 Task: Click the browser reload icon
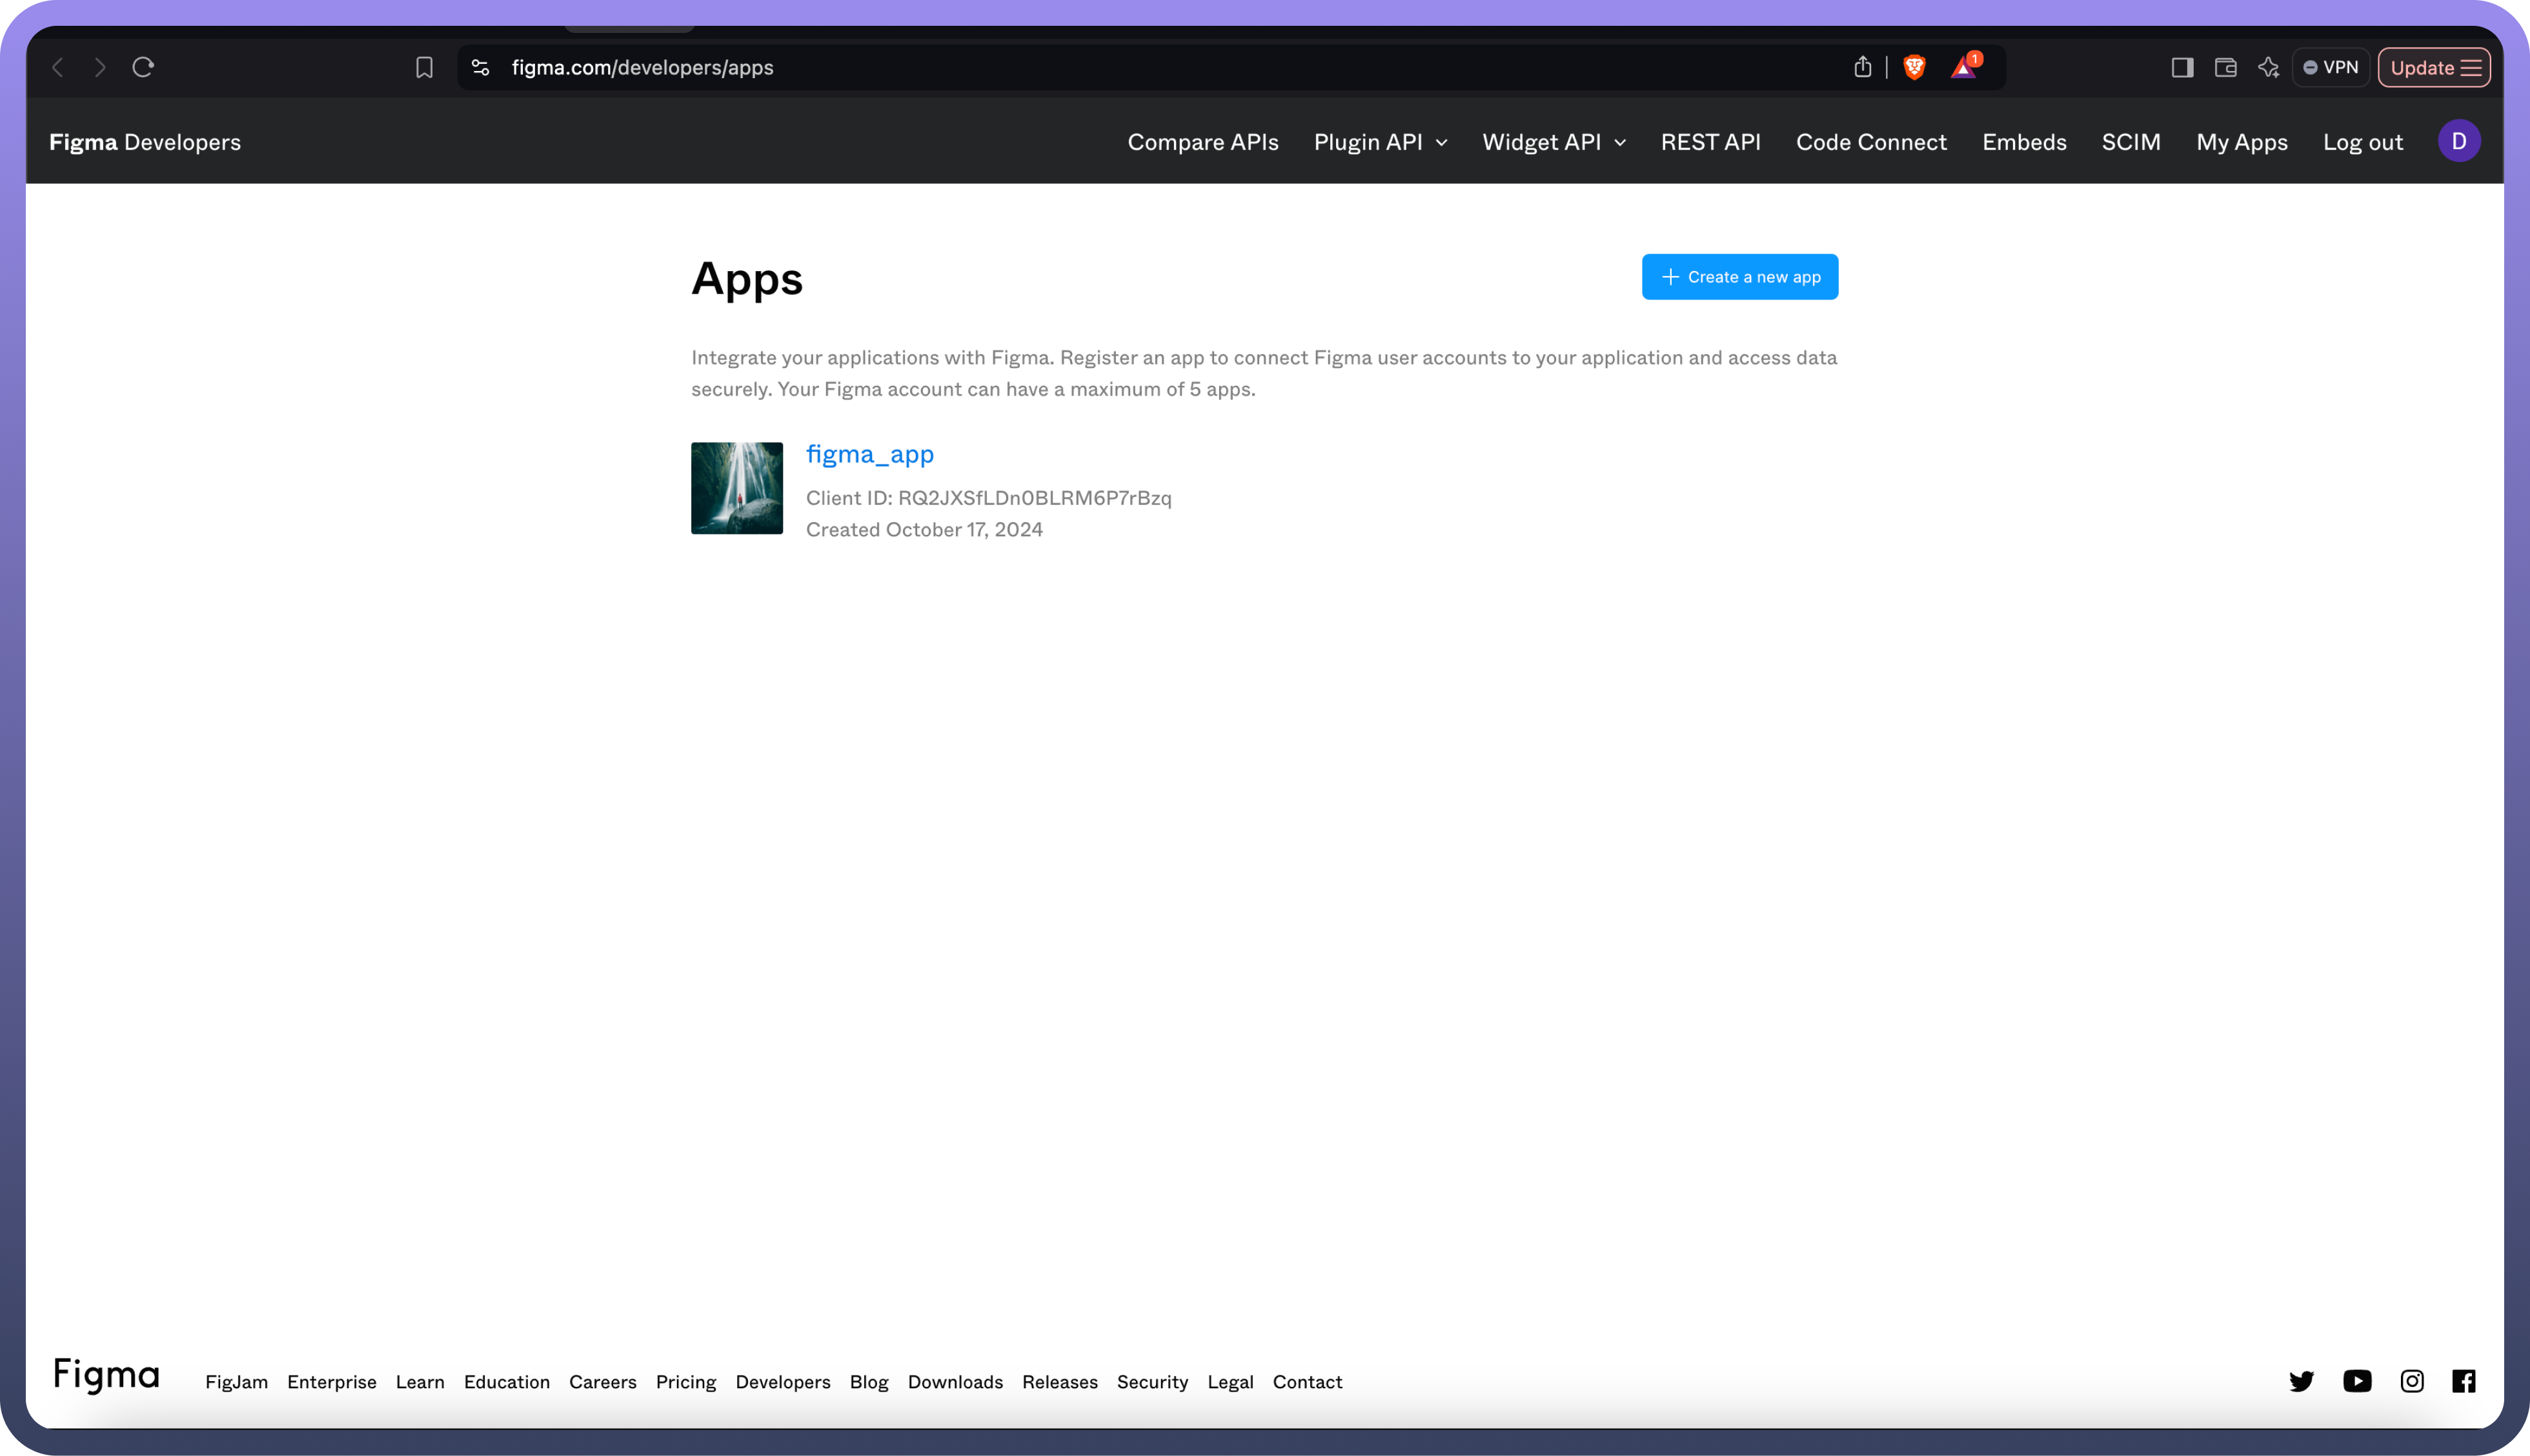click(143, 67)
